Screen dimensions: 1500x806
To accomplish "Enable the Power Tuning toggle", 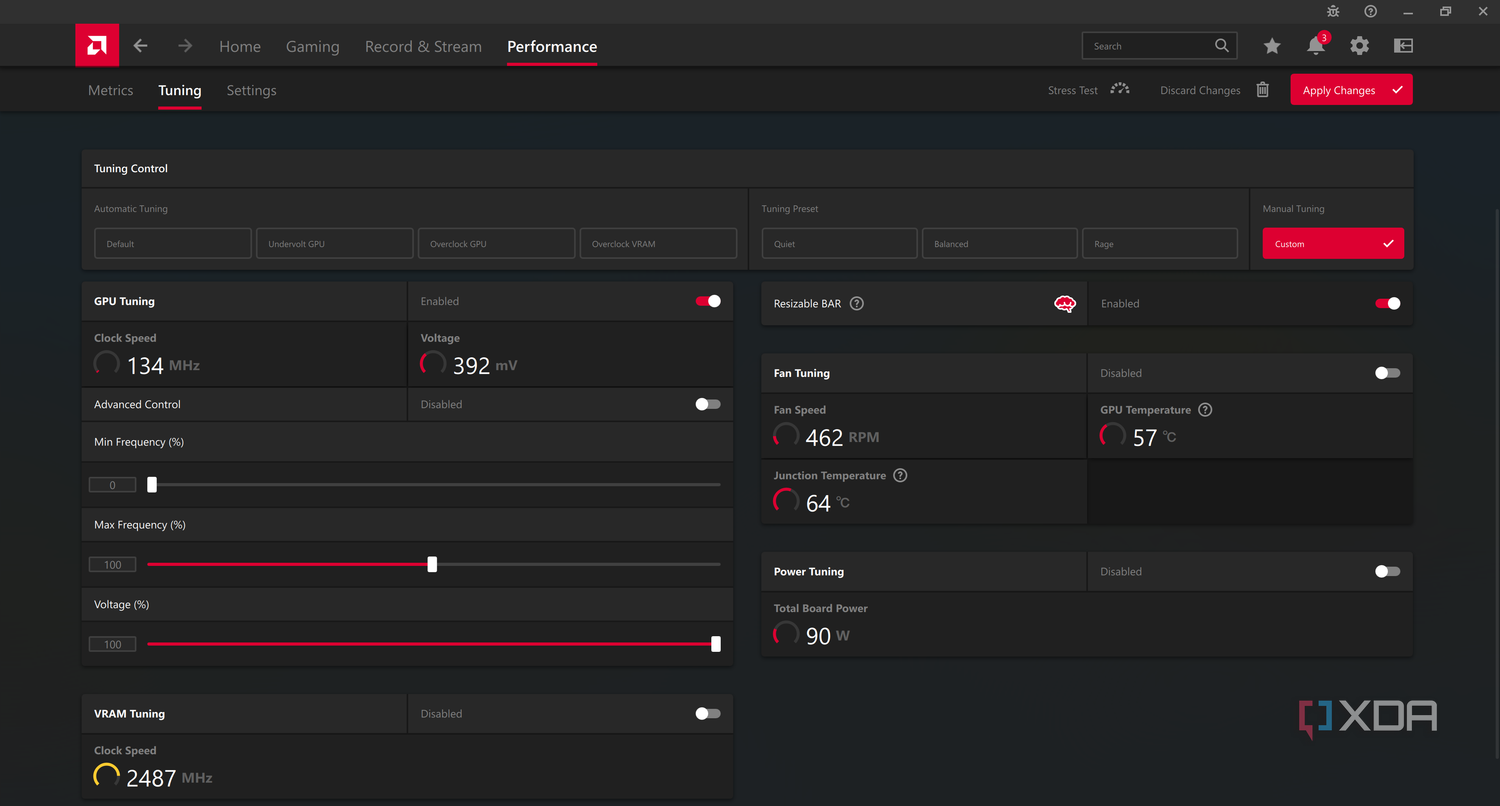I will pyautogui.click(x=1388, y=572).
